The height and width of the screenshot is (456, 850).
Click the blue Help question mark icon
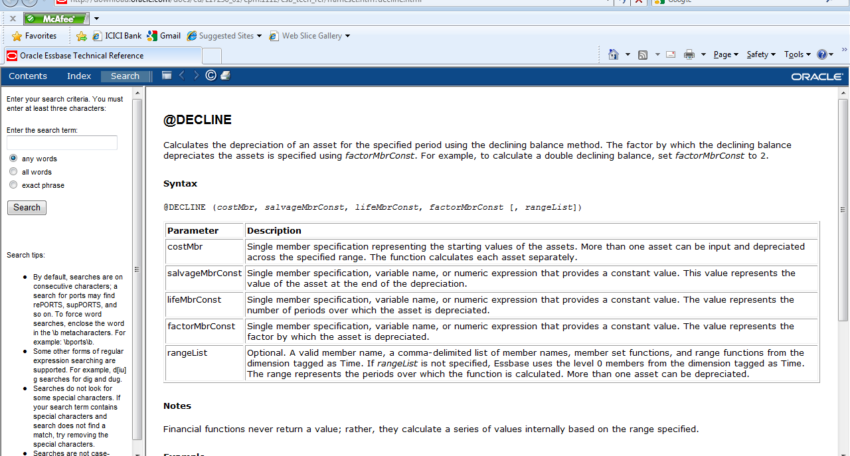pyautogui.click(x=822, y=54)
